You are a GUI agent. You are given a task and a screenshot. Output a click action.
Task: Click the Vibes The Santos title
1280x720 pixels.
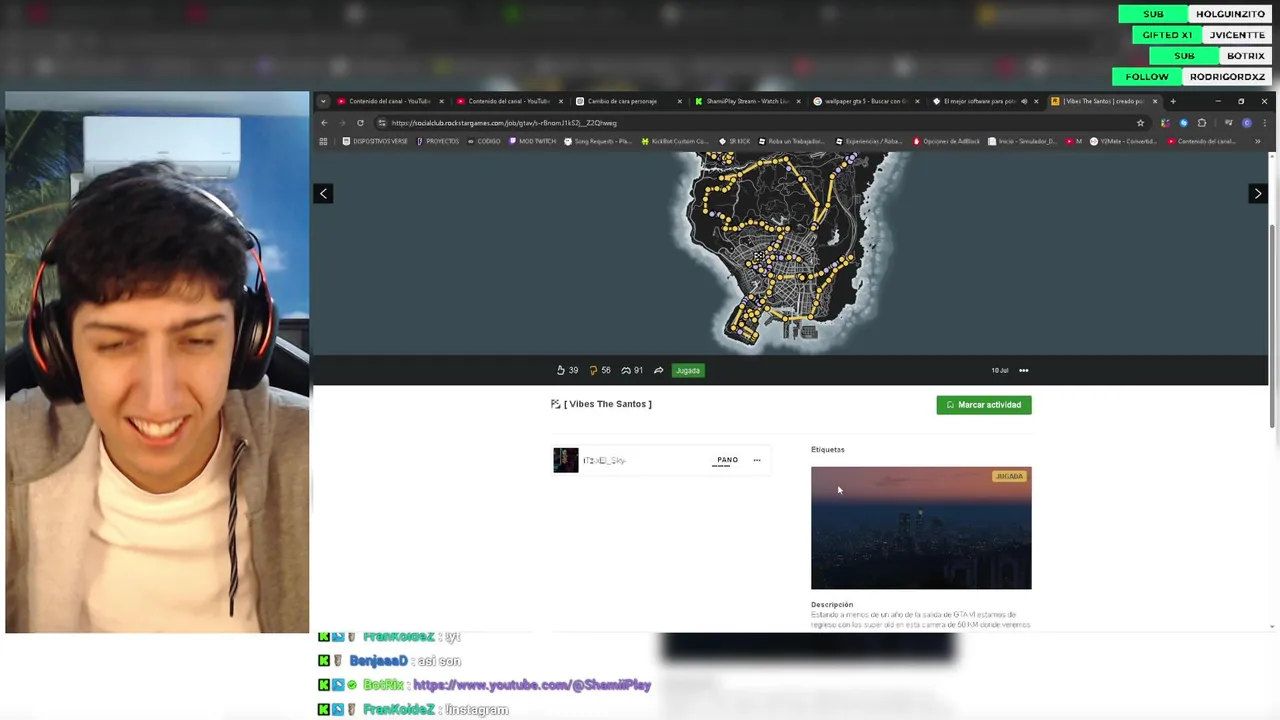[x=608, y=404]
